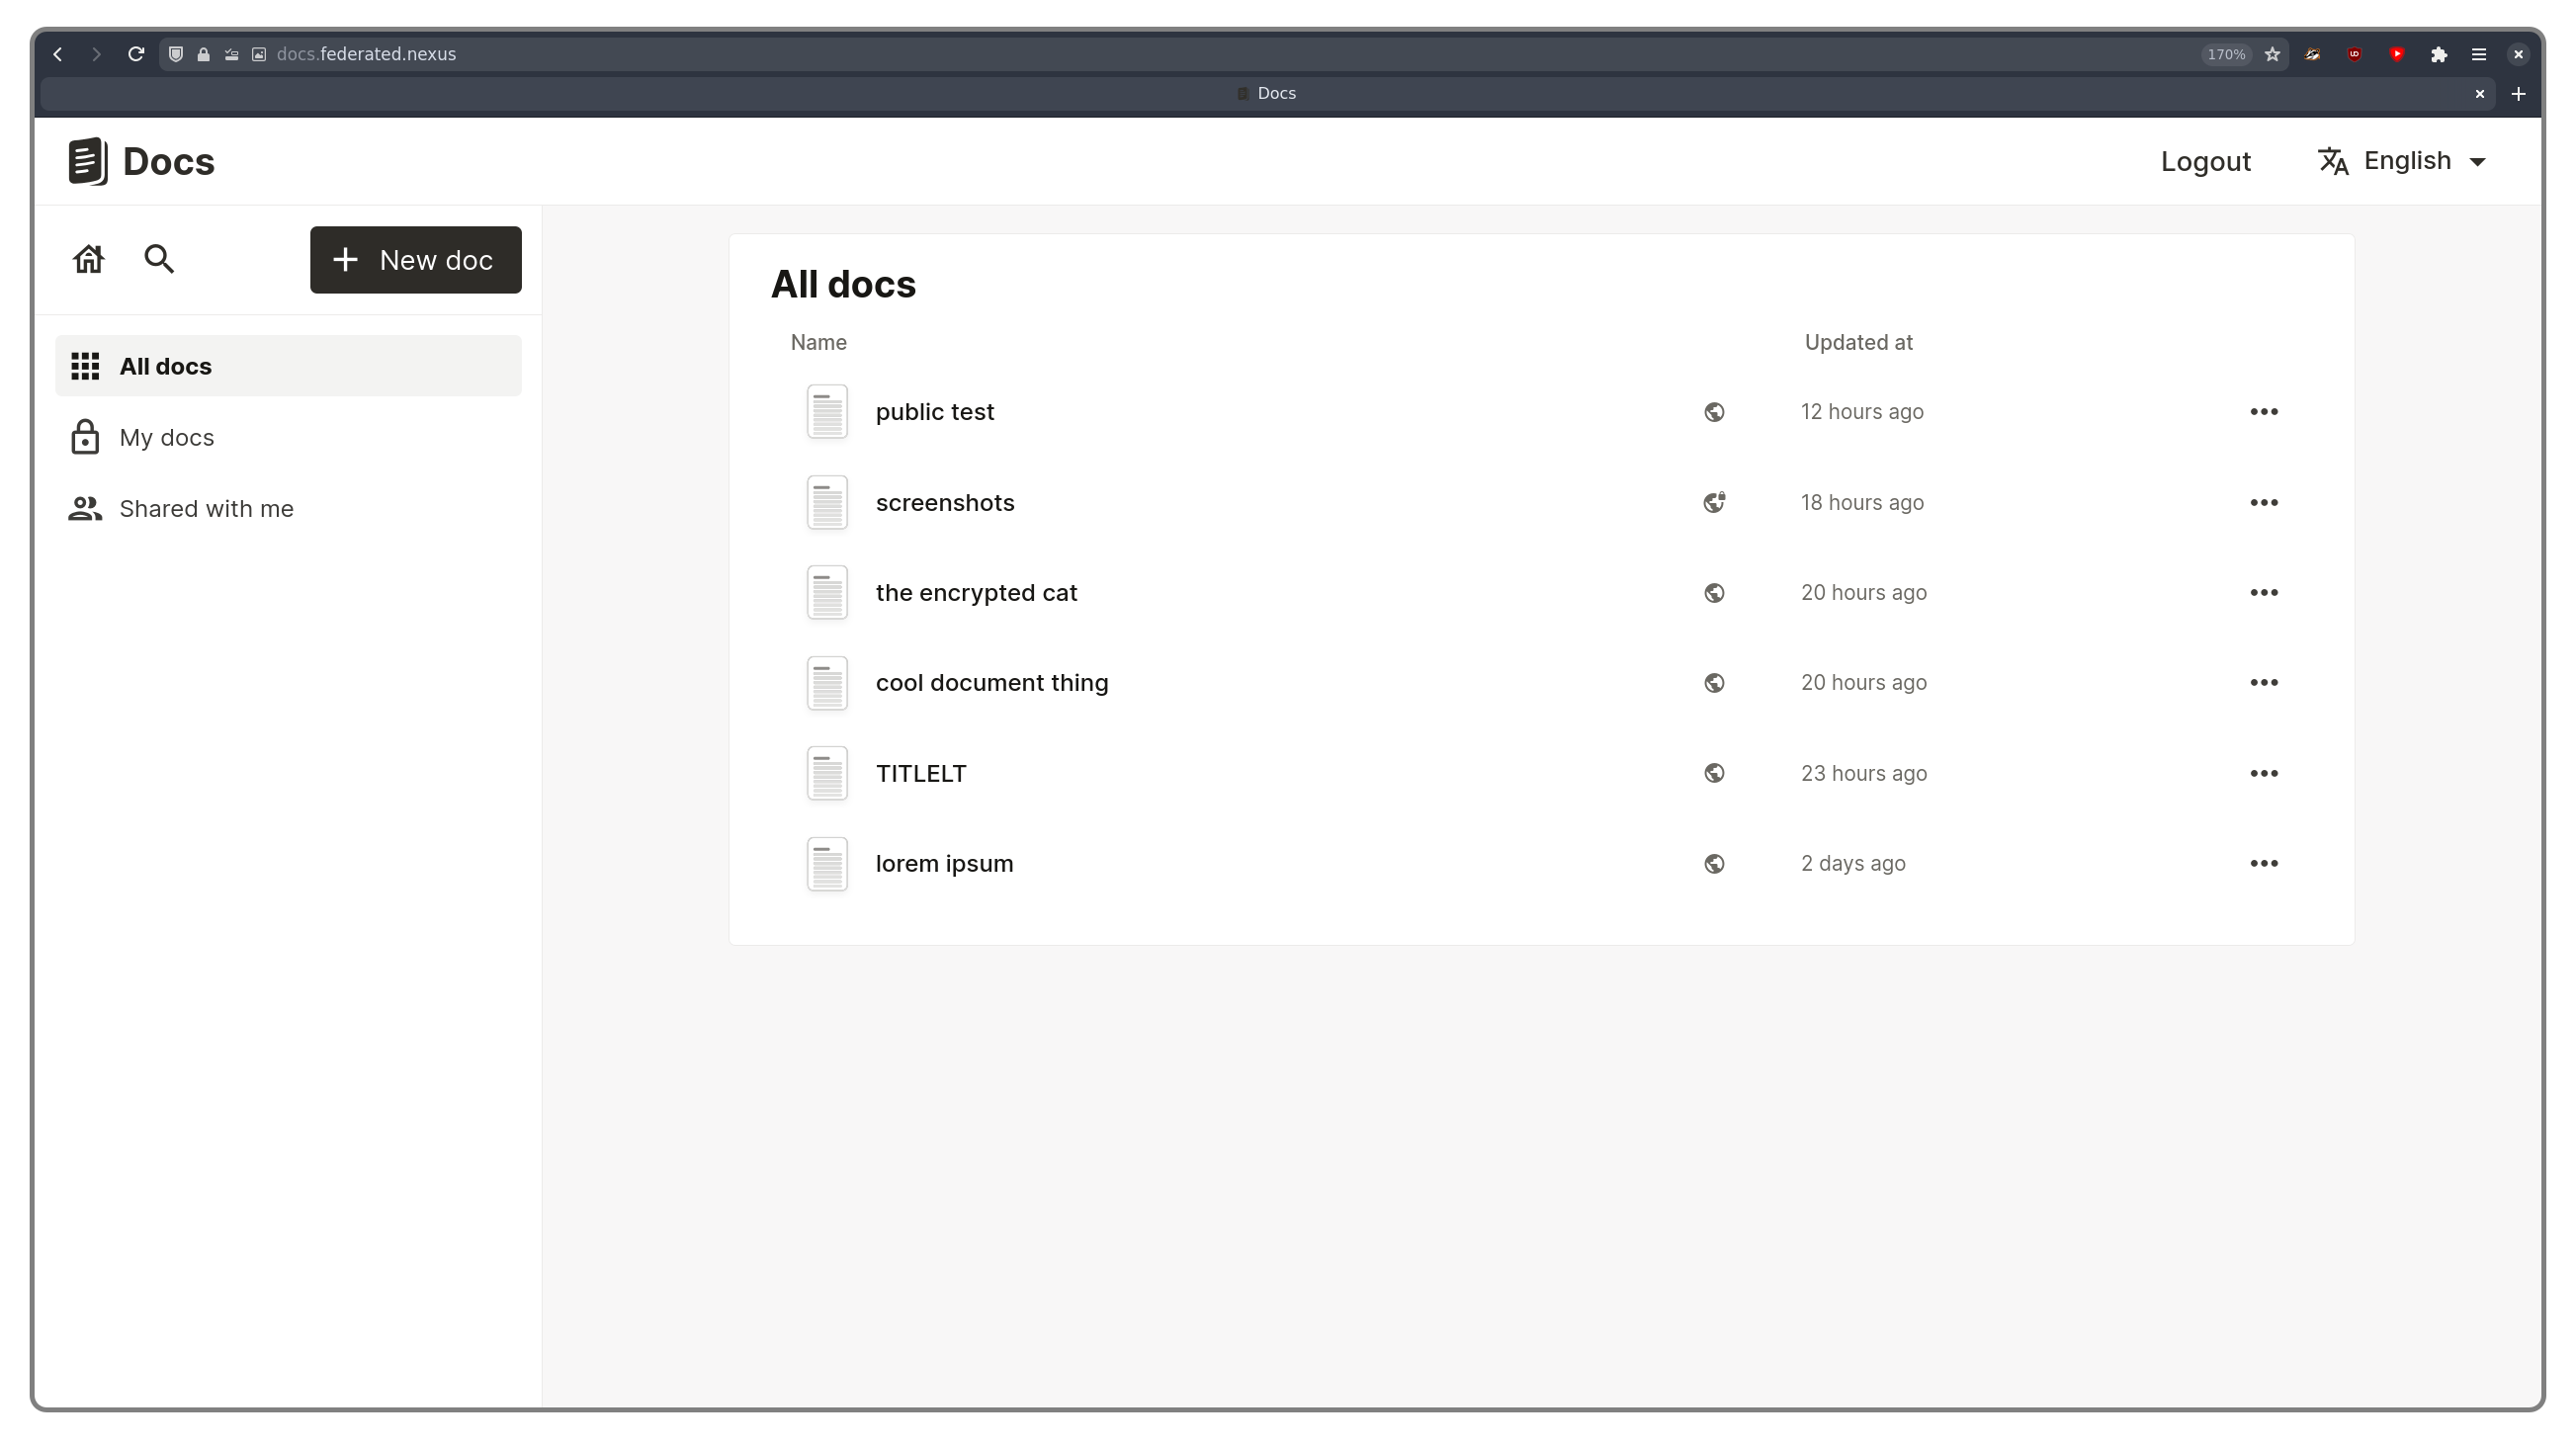Select the Docs browser tab
Viewport: 2576px width, 1445px height.
pyautogui.click(x=1266, y=94)
